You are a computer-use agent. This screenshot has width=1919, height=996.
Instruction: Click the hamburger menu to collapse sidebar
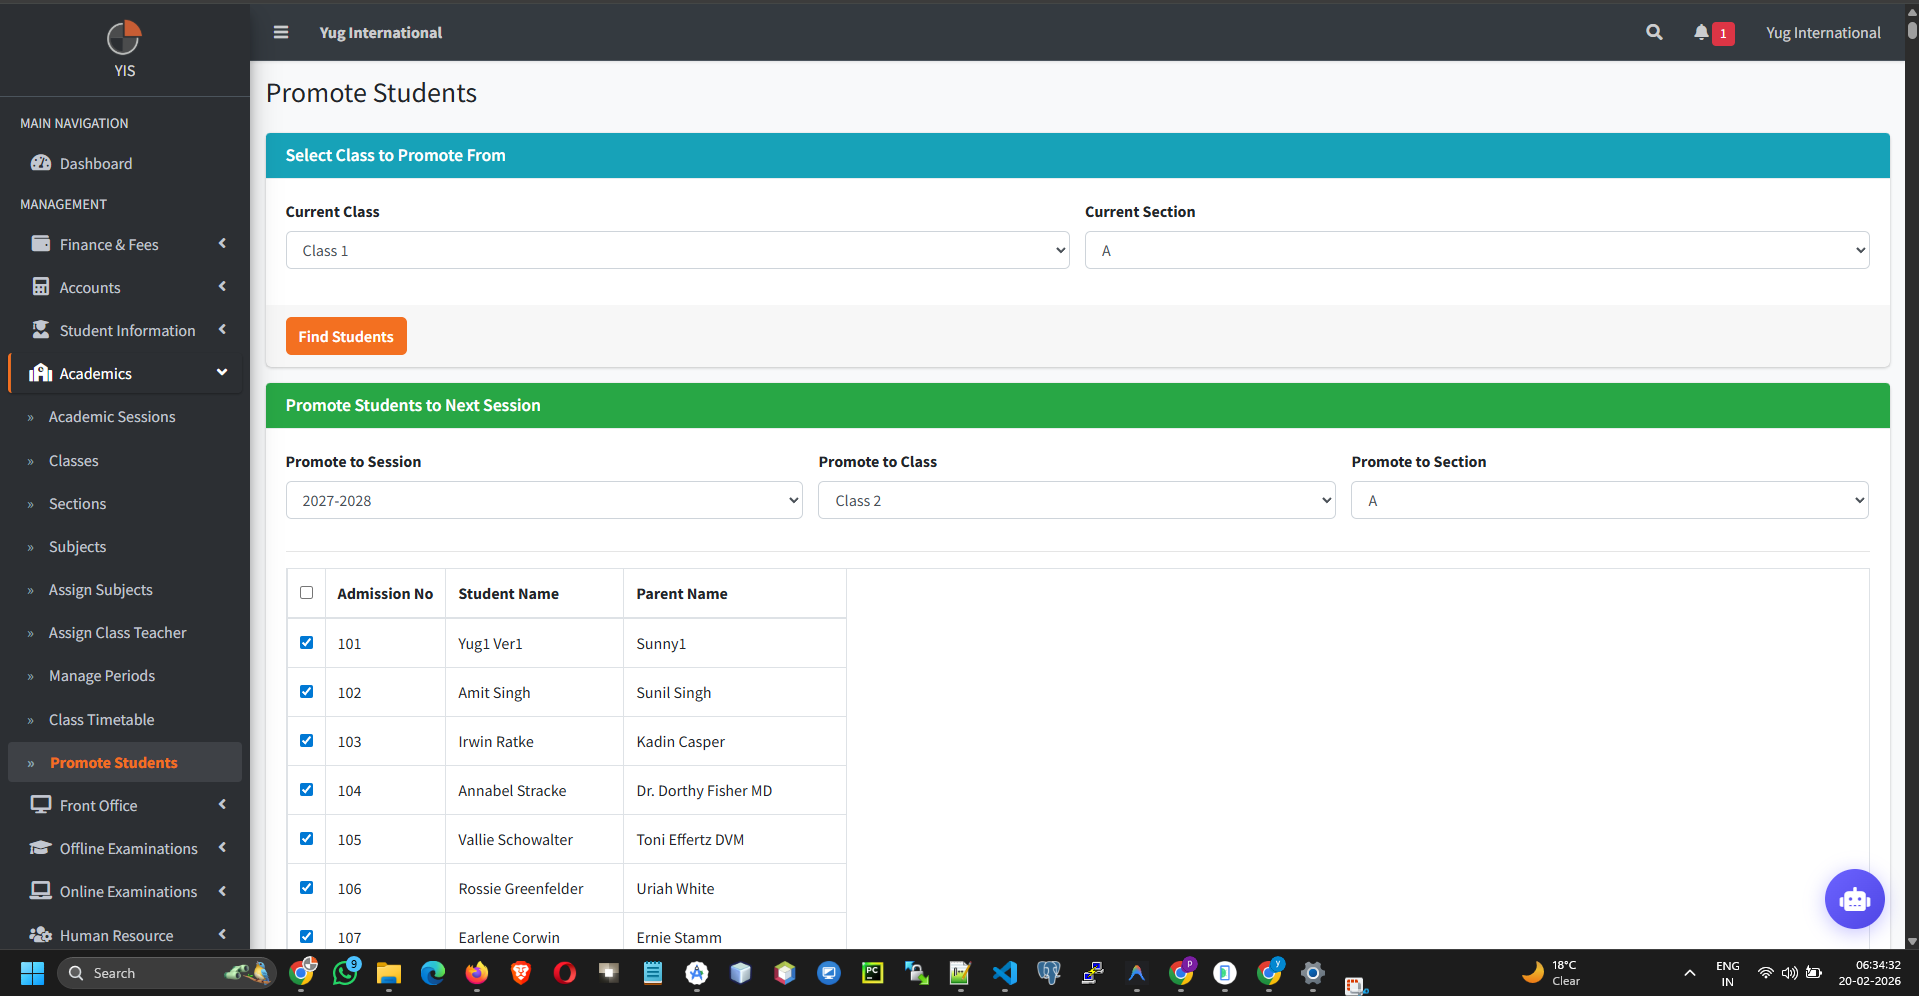(280, 32)
